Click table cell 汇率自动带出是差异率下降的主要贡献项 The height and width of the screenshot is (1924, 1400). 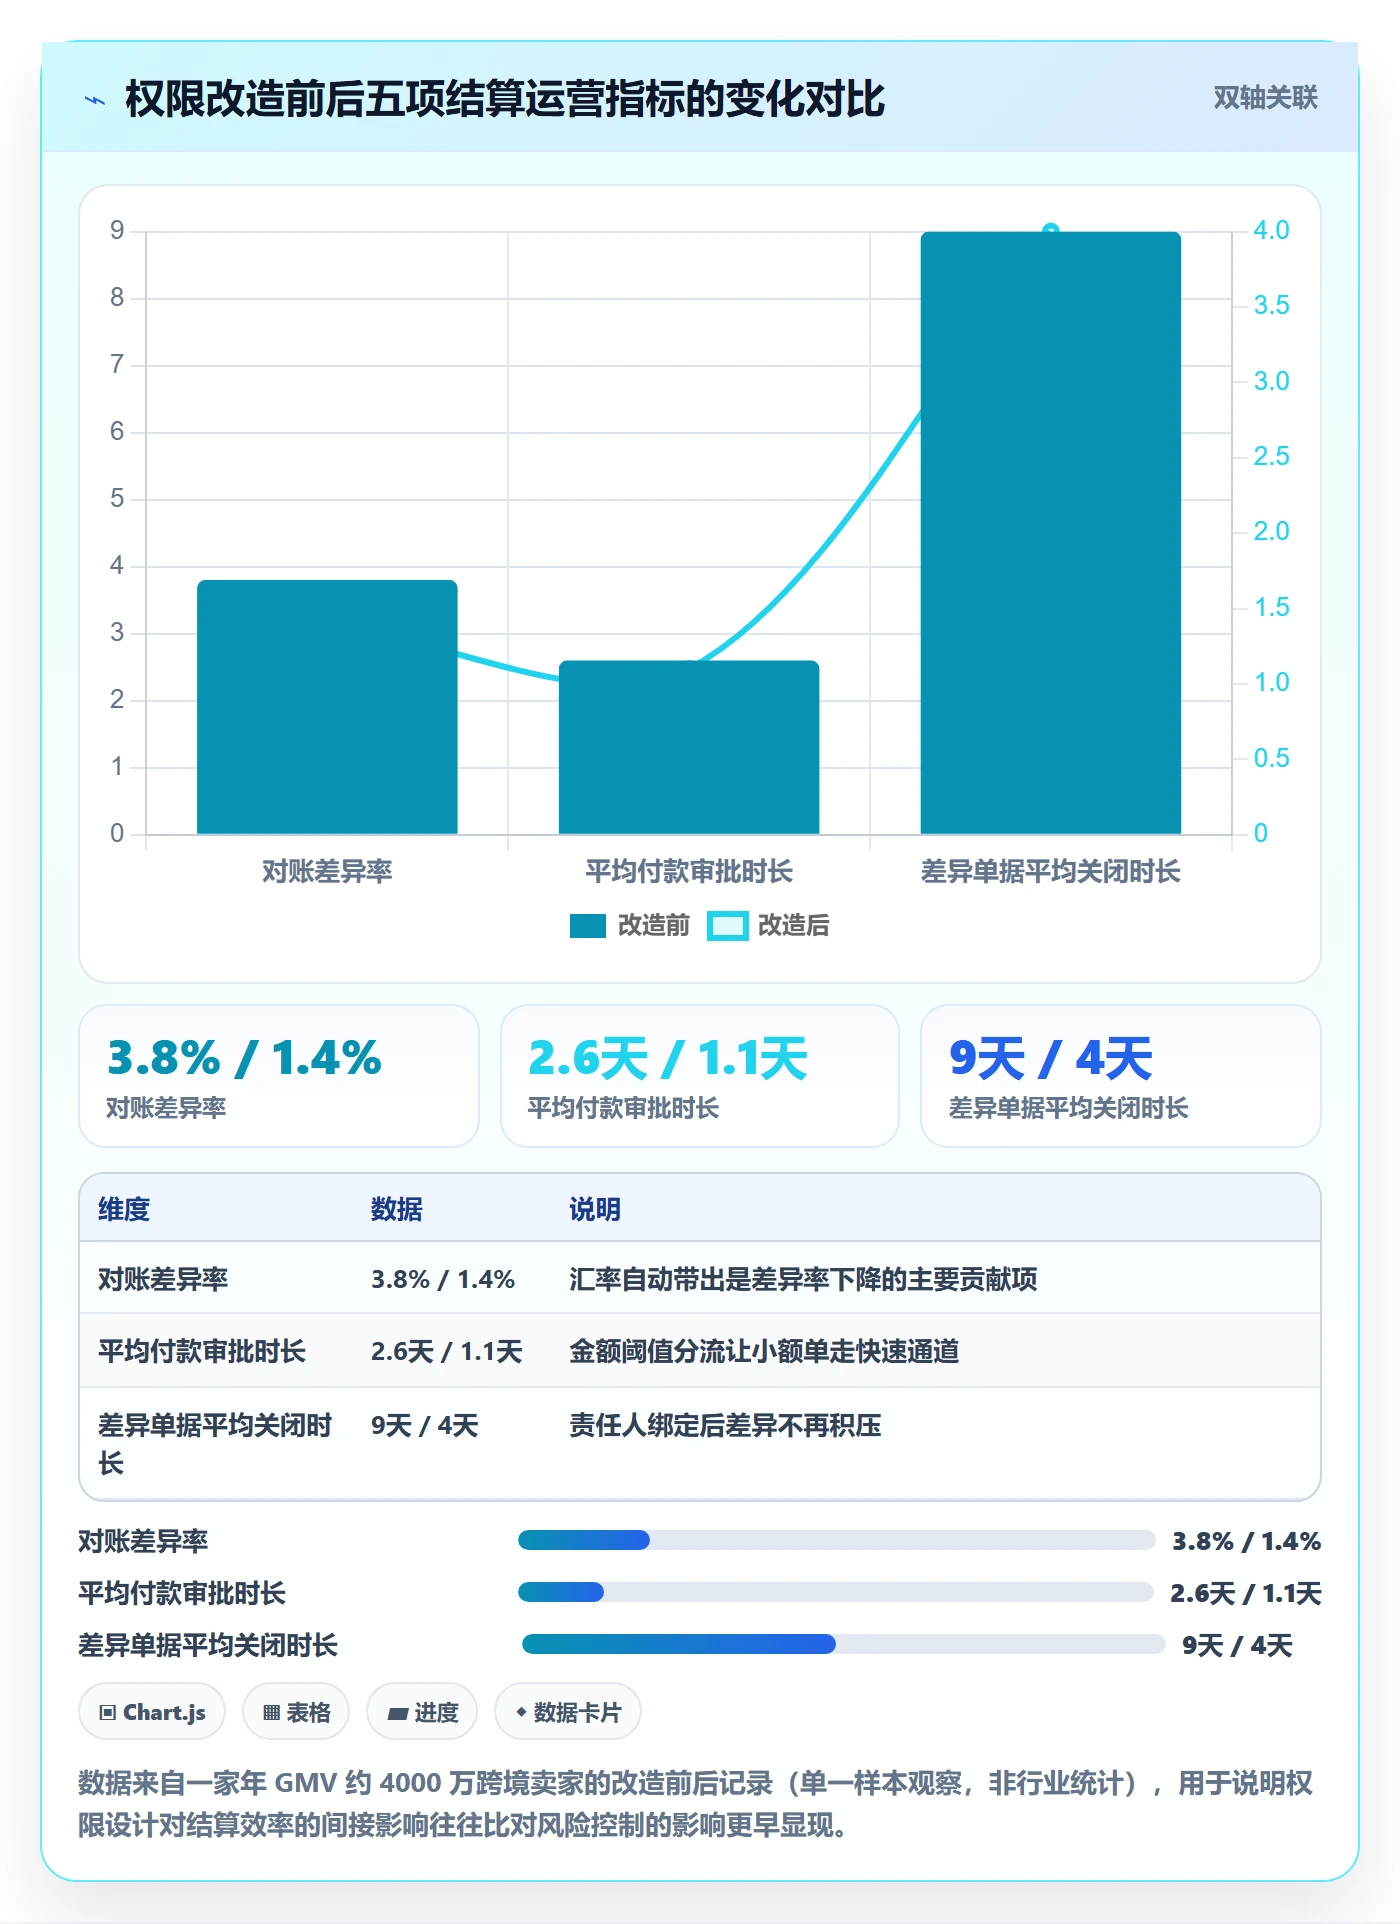coord(803,1279)
